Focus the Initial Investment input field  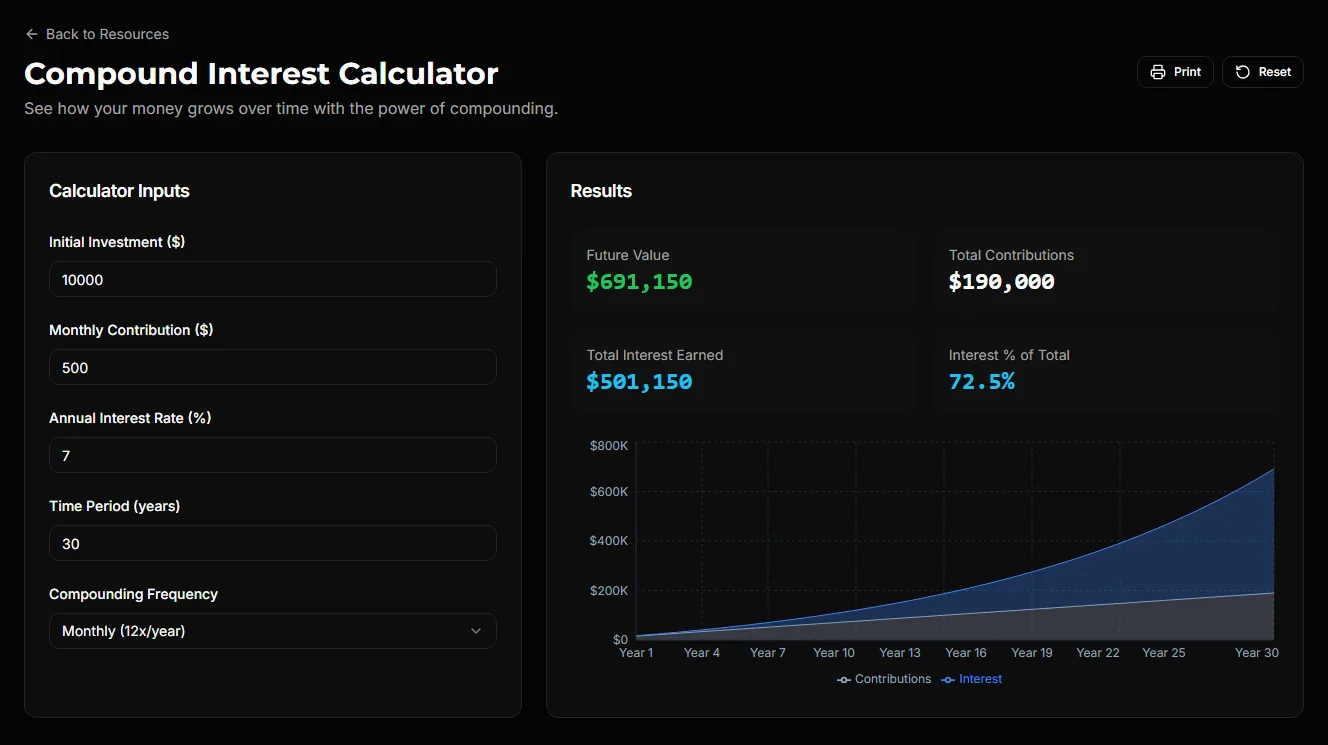click(x=273, y=279)
